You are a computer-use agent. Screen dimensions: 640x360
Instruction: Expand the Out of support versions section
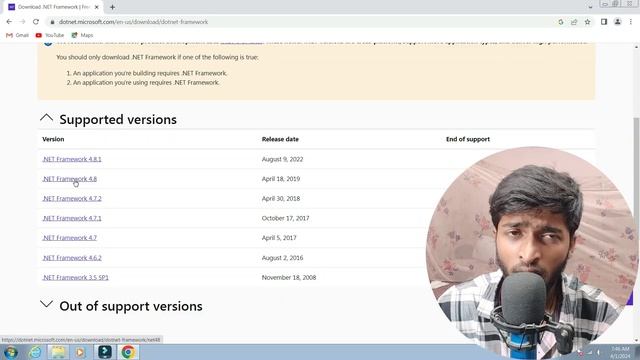(47, 304)
